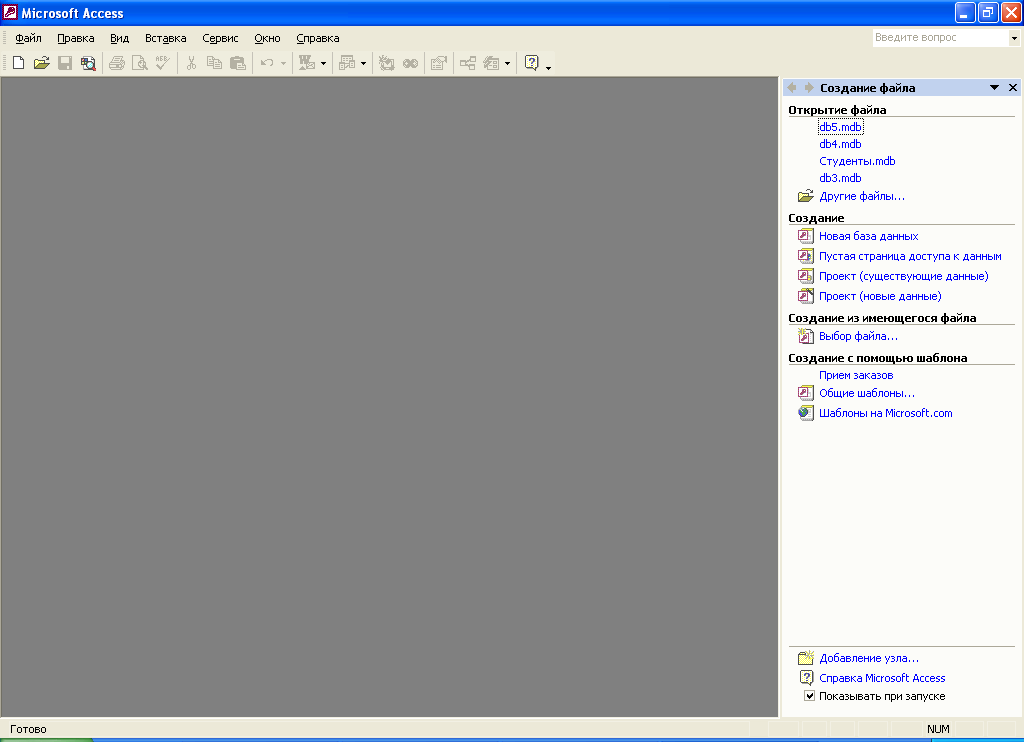
Task: Click the New Object toolbar icon
Action: pos(491,63)
